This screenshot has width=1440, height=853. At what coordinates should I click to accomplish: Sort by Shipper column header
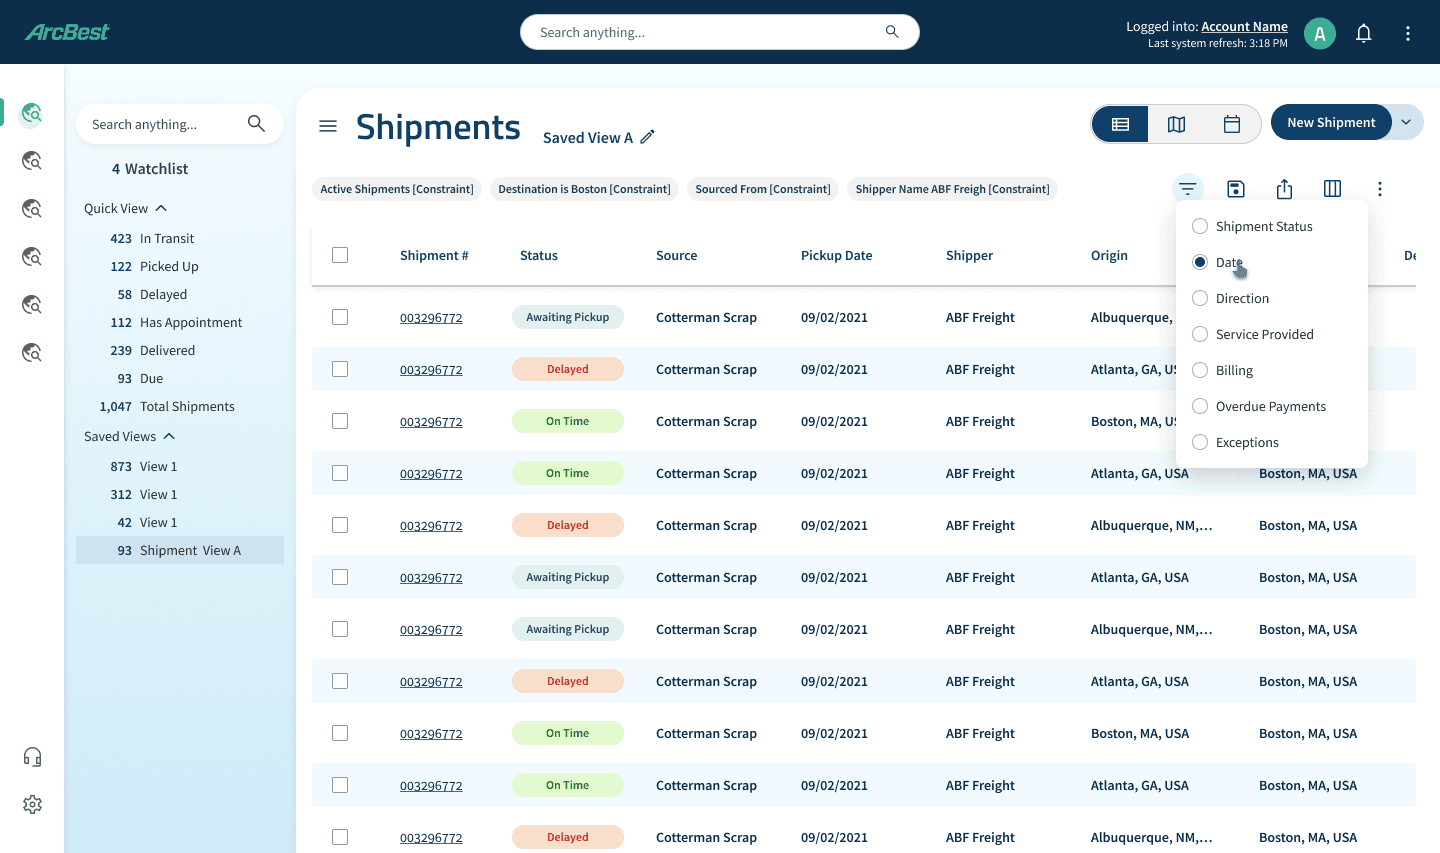pos(969,255)
